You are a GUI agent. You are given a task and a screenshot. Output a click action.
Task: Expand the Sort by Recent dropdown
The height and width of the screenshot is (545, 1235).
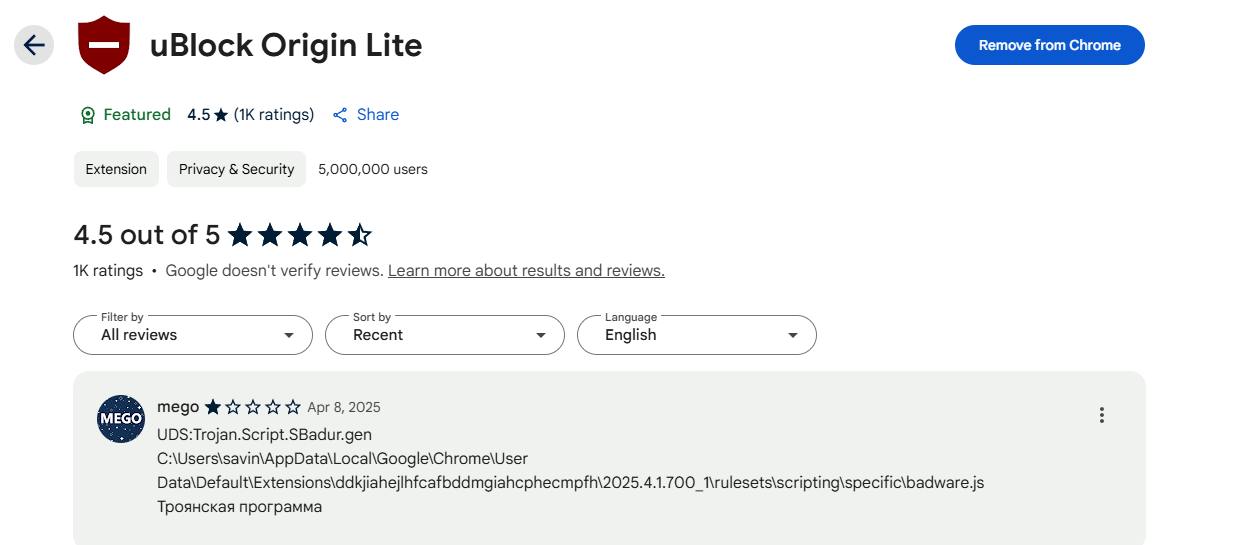445,335
